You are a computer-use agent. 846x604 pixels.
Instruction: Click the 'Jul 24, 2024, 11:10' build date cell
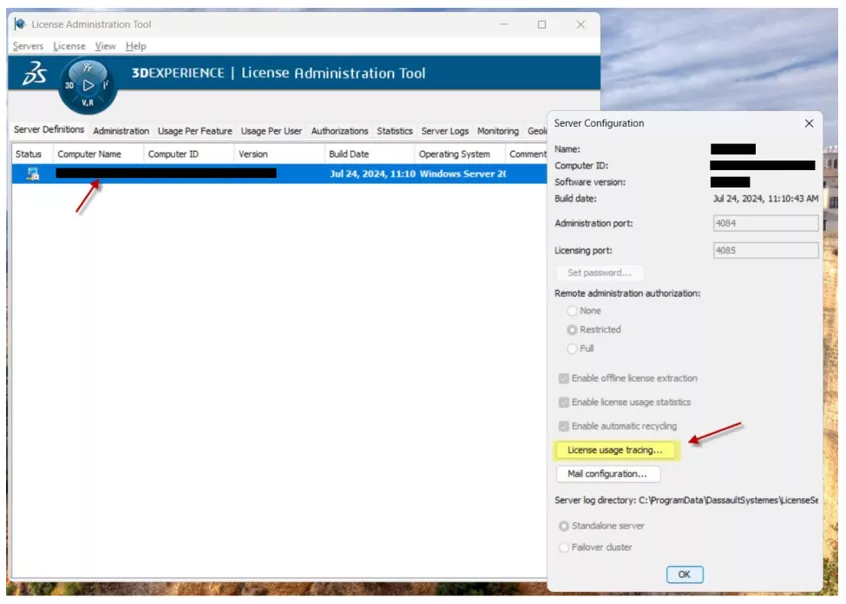click(372, 174)
